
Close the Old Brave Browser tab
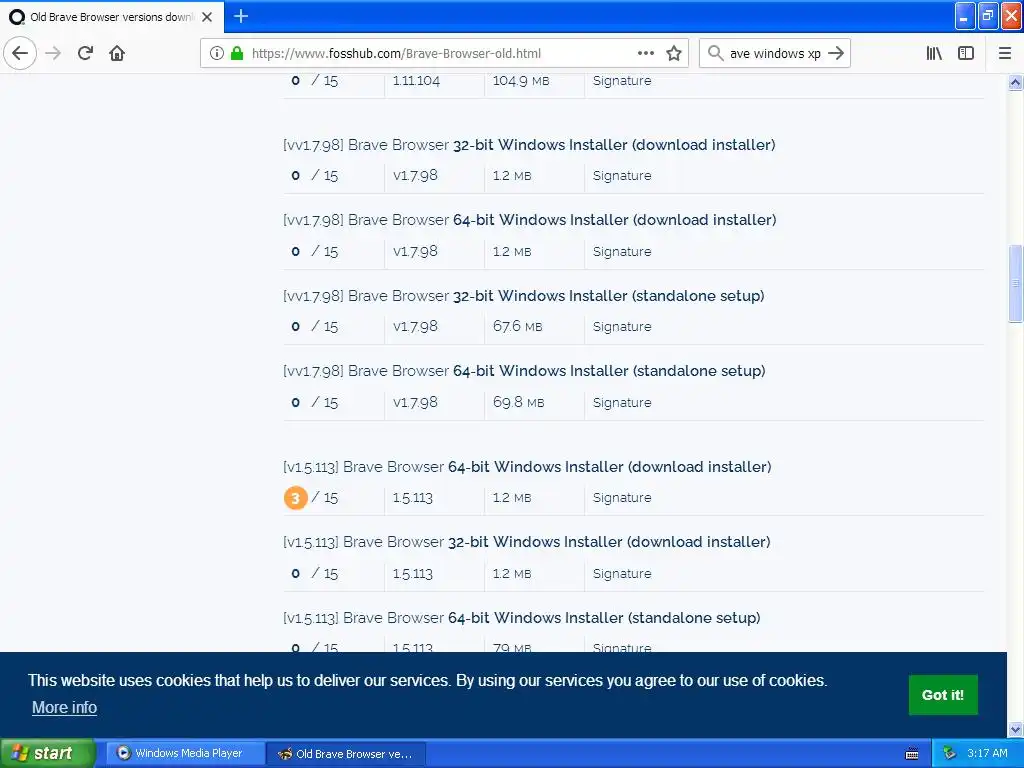click(x=207, y=17)
